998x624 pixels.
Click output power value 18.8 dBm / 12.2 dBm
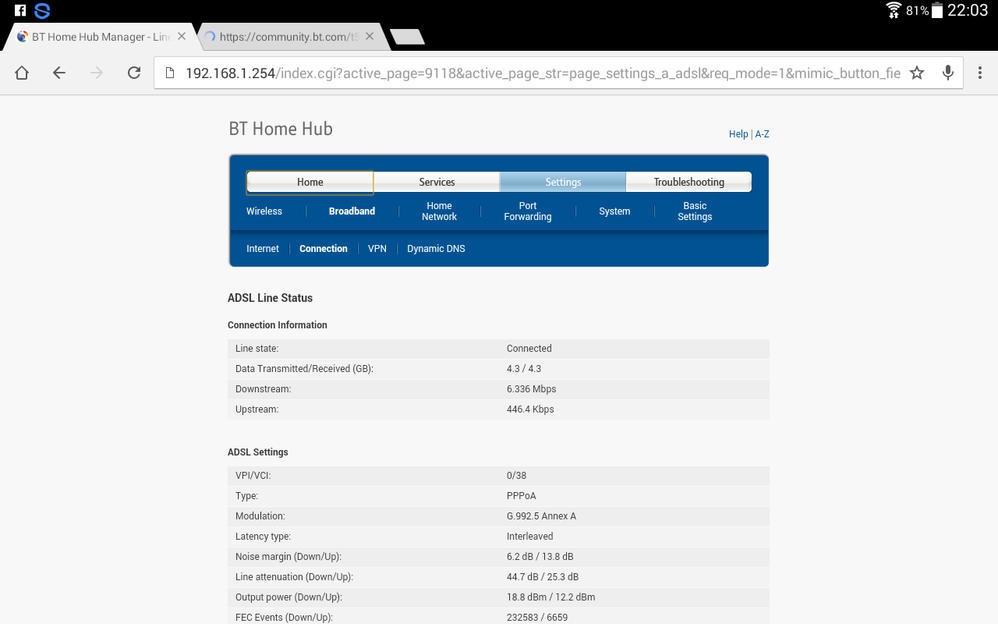tap(551, 597)
